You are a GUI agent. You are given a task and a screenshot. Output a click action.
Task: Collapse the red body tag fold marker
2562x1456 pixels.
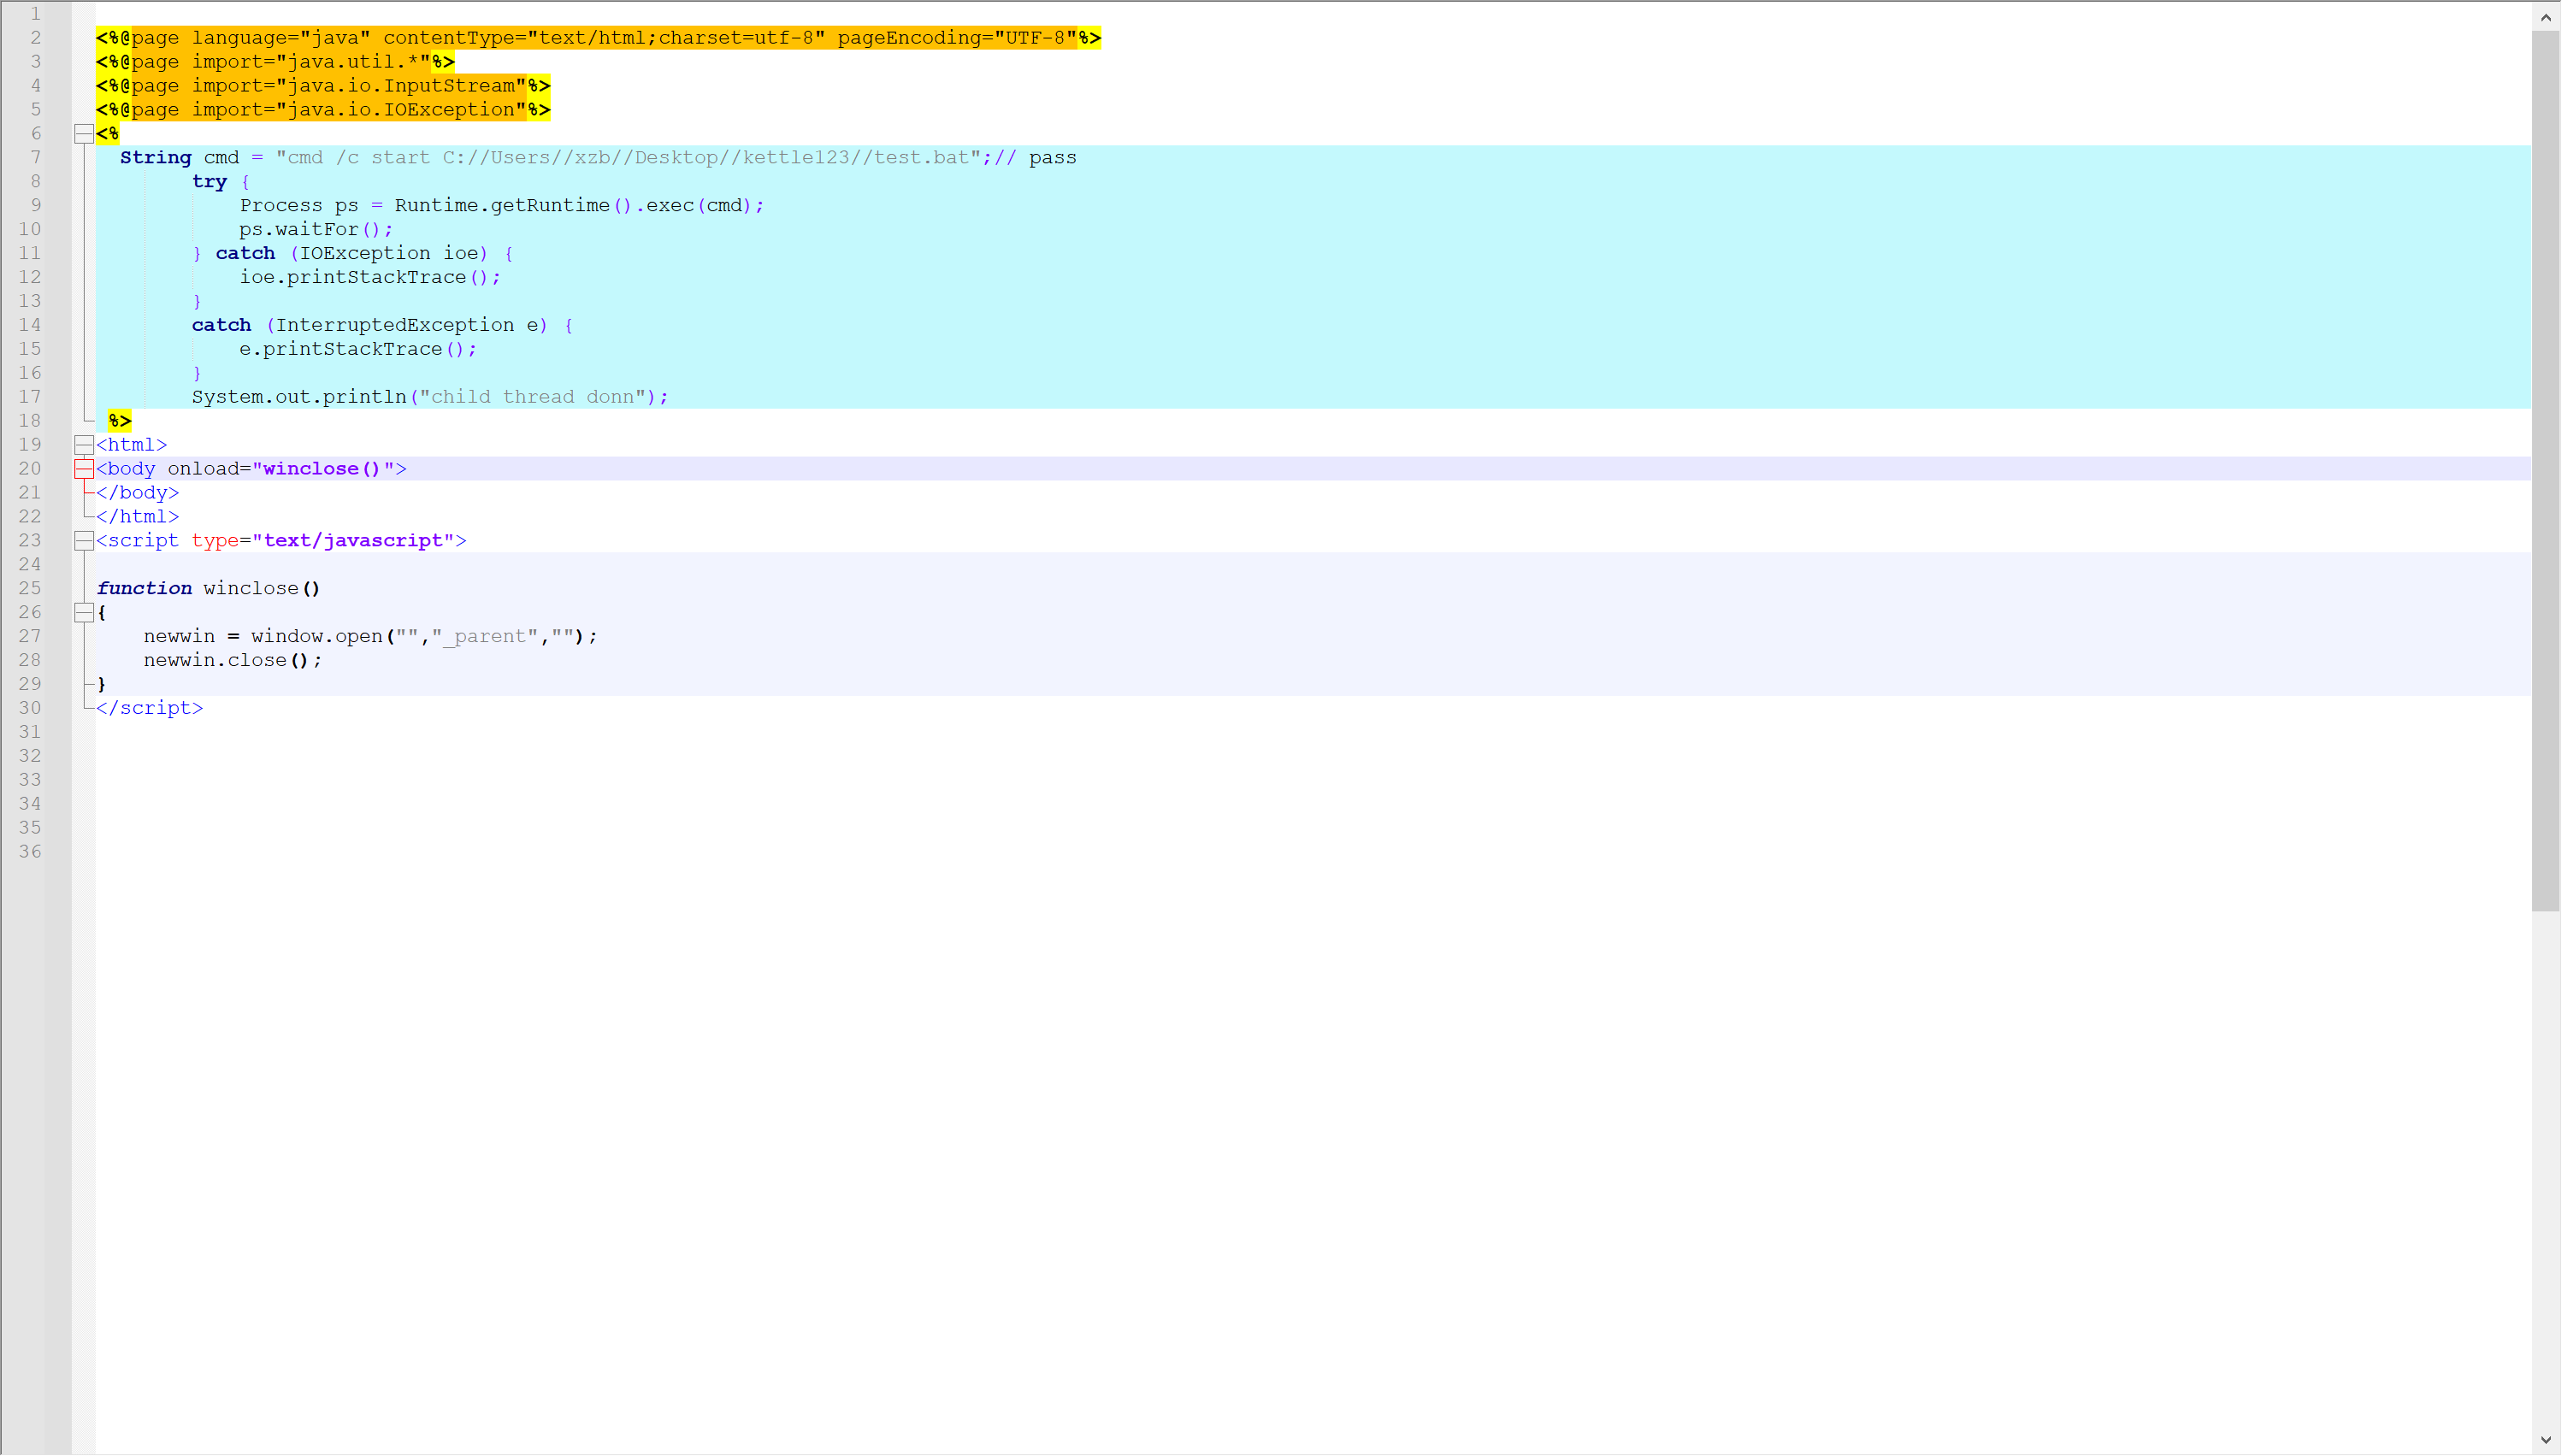84,469
